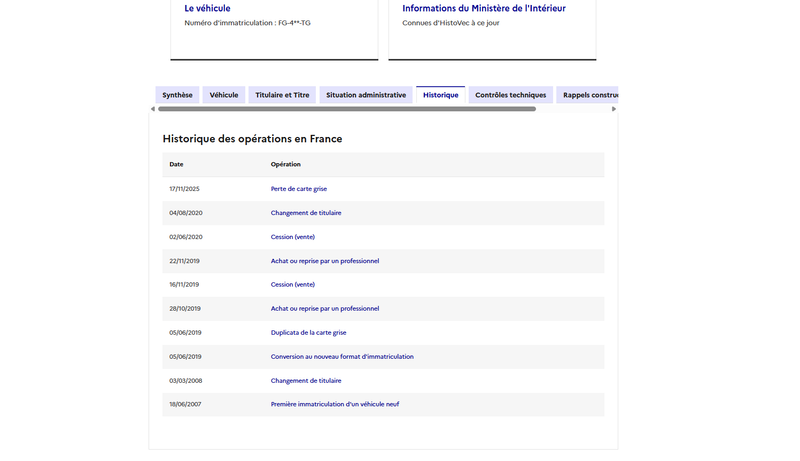800x461 pixels.
Task: Click the horizontal tab scrollbar thumb
Action: pos(347,109)
